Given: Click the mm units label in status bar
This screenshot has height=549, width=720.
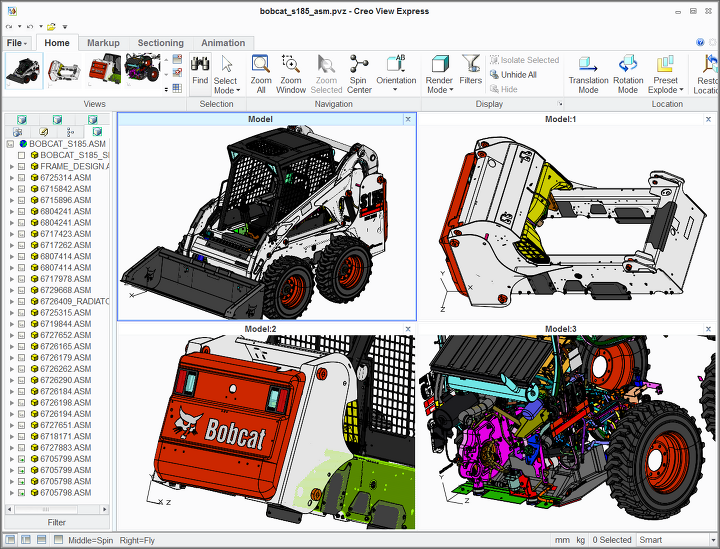Looking at the screenshot, I should click(562, 540).
